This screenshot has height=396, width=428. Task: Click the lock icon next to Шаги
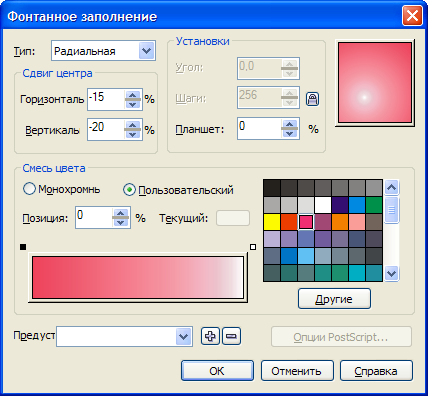(312, 99)
